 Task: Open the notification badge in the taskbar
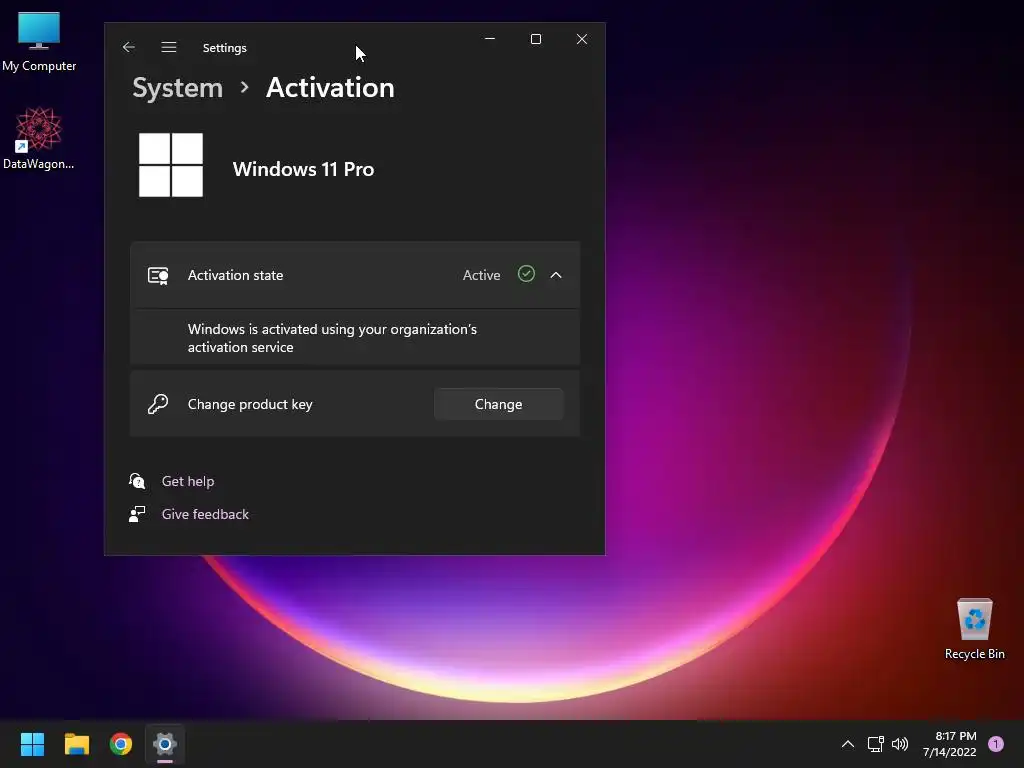coord(996,744)
